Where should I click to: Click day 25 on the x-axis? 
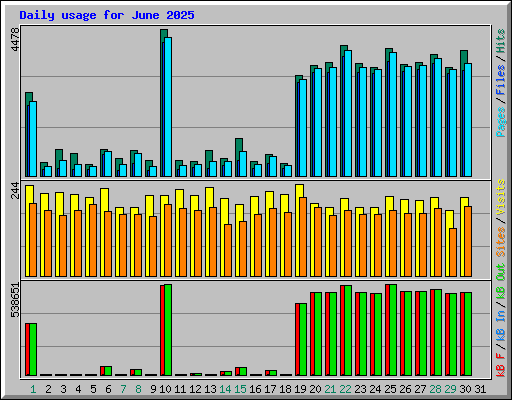pos(390,389)
